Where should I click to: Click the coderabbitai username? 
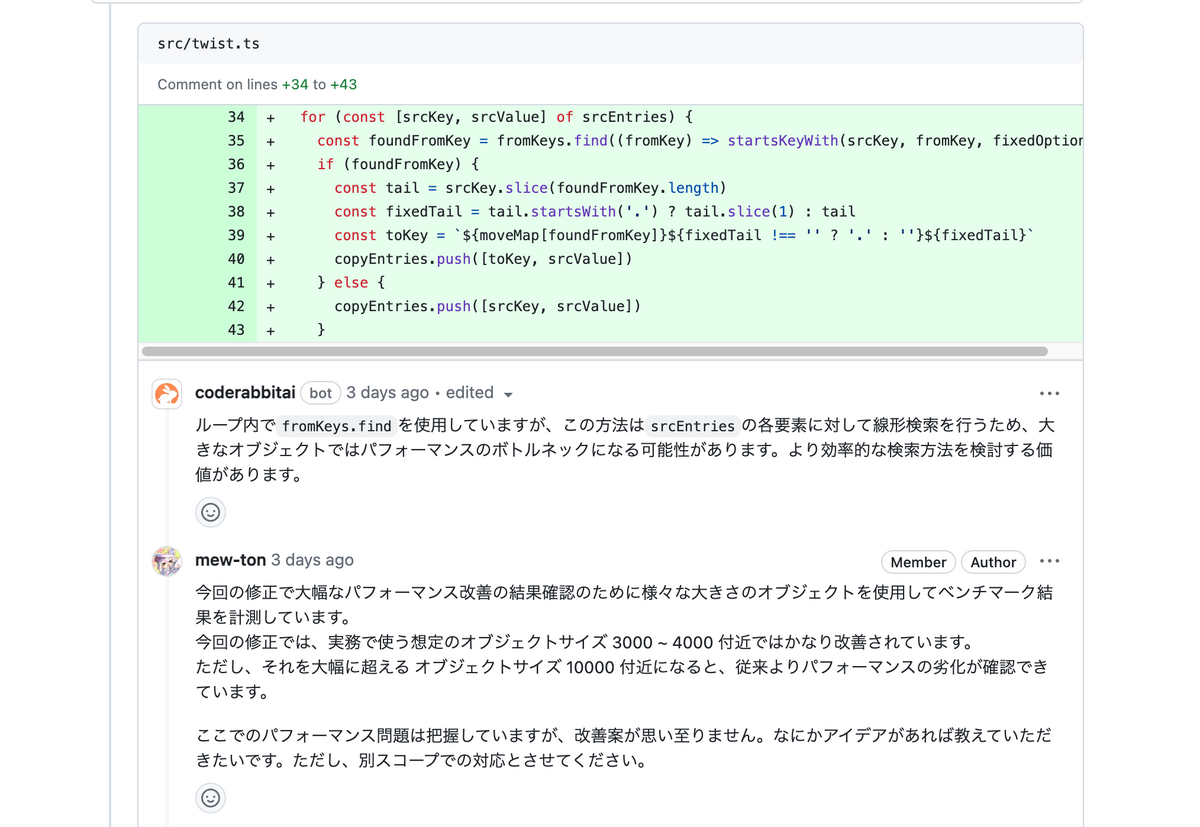244,393
